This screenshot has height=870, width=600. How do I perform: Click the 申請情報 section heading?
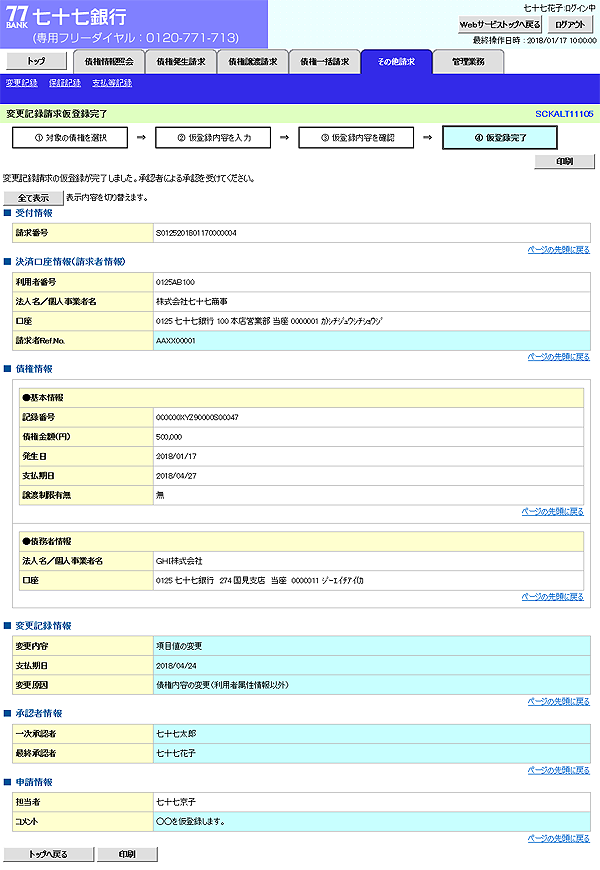click(34, 782)
